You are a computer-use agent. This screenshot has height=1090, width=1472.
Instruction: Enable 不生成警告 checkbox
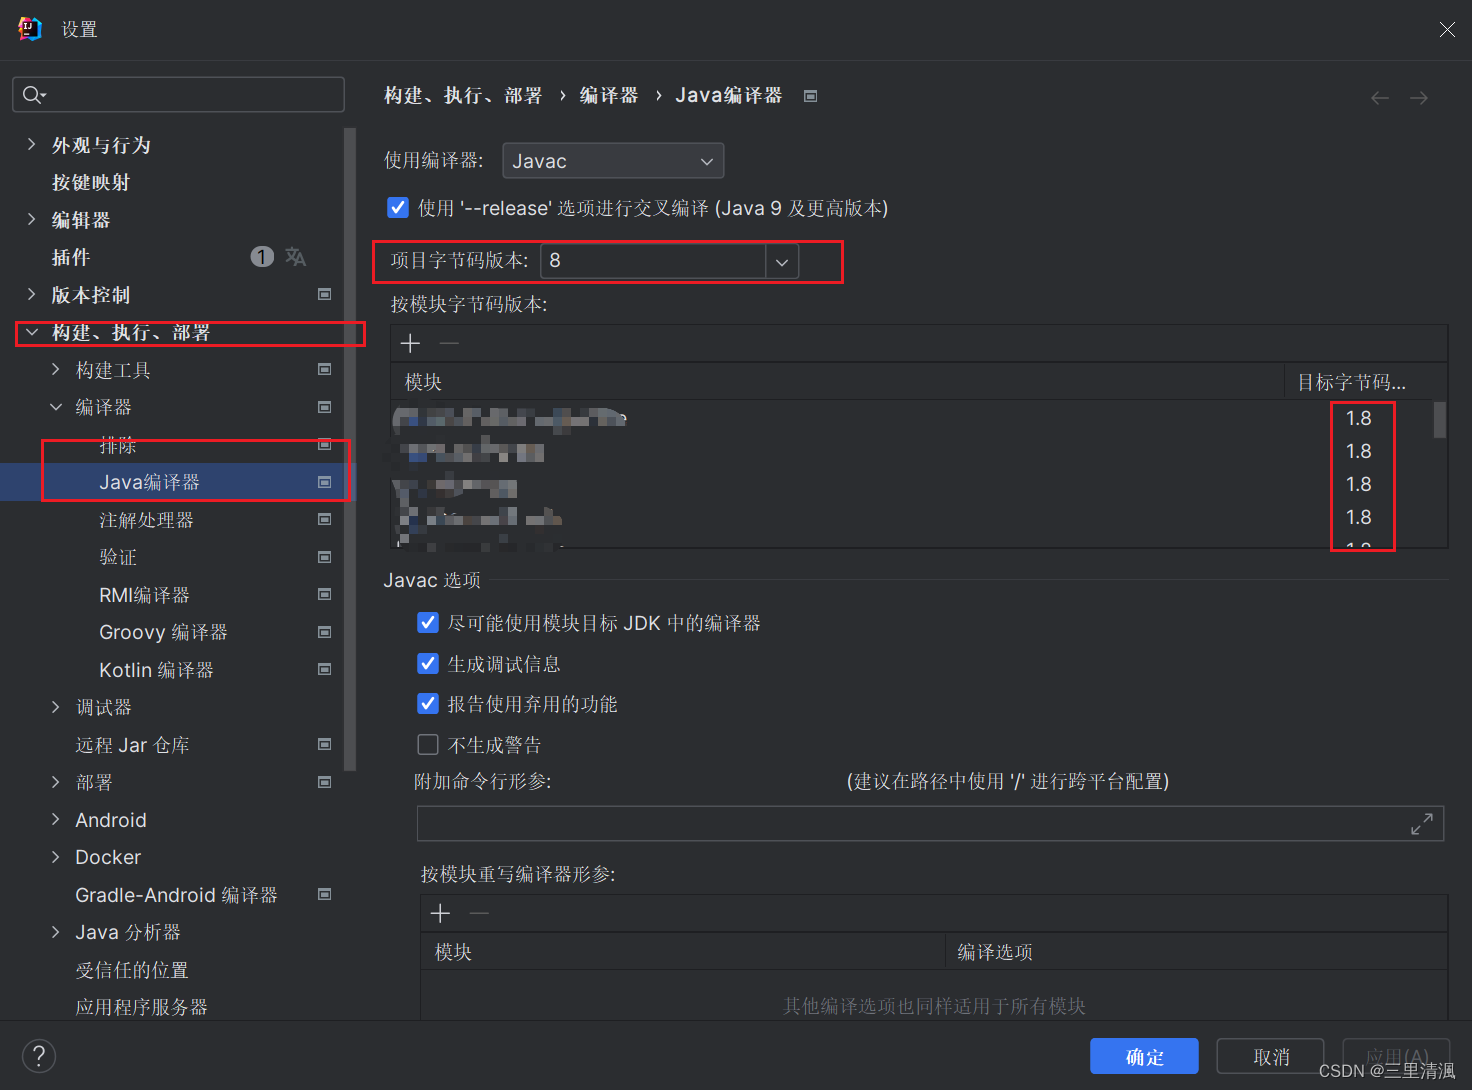pyautogui.click(x=428, y=744)
